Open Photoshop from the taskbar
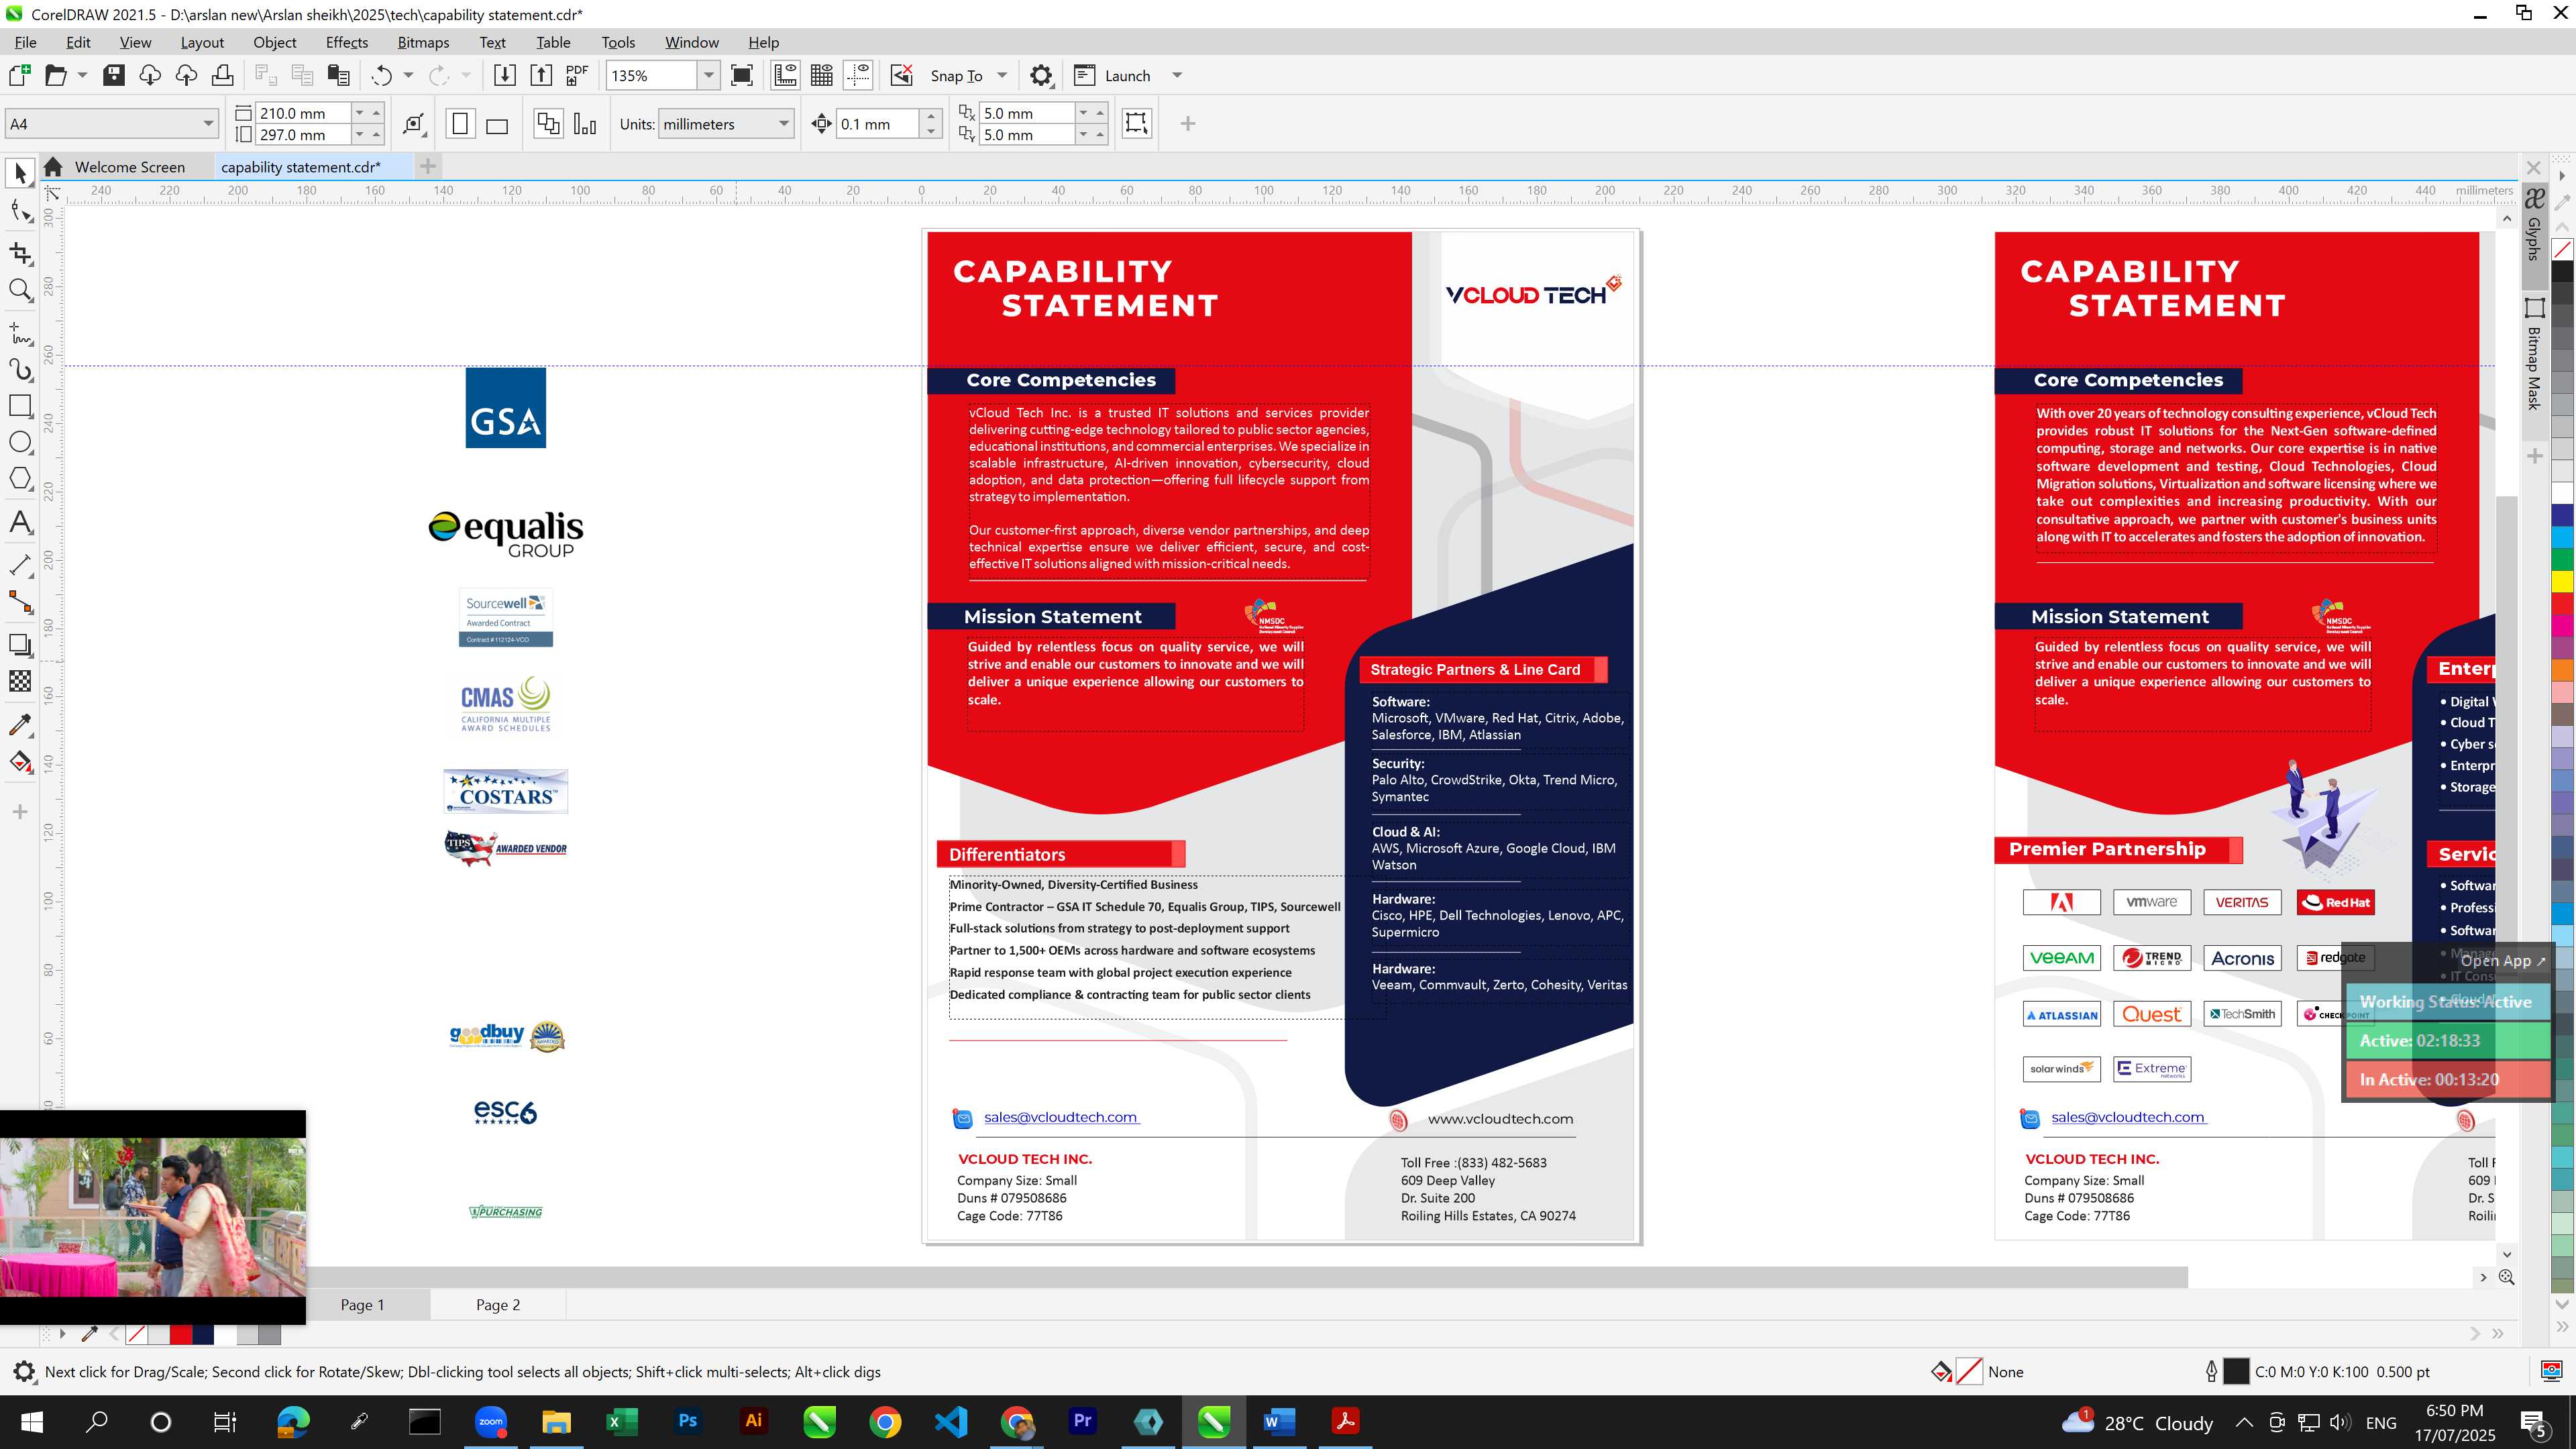The width and height of the screenshot is (2576, 1449). (688, 1421)
